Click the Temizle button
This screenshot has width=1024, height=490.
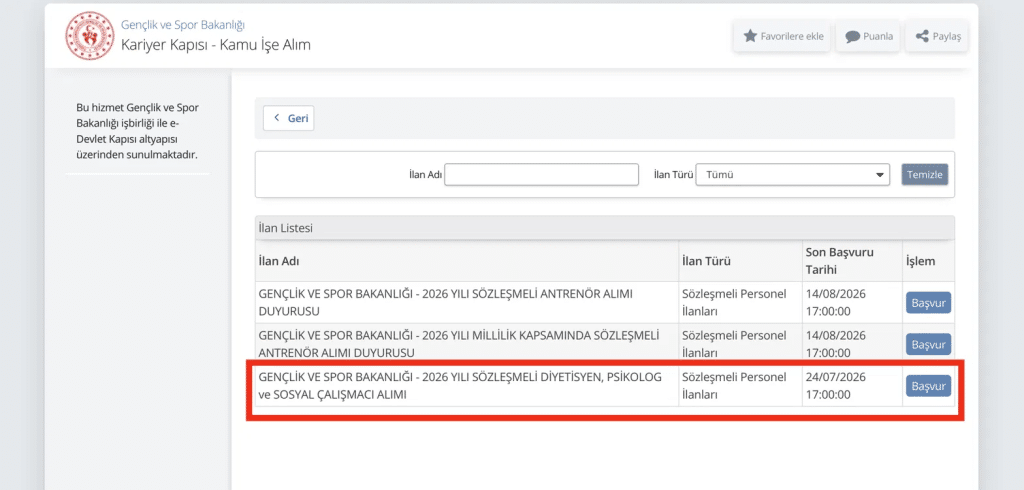point(924,174)
